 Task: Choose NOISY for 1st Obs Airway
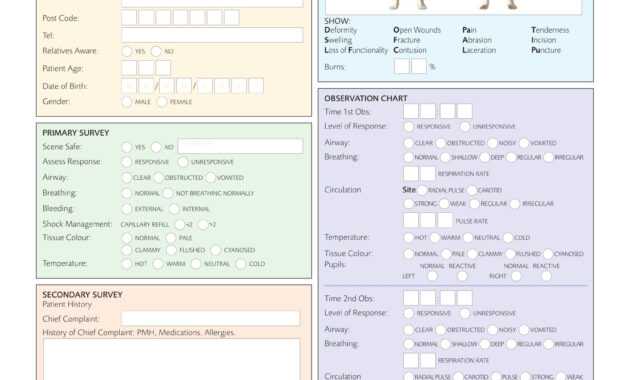[x=493, y=143]
